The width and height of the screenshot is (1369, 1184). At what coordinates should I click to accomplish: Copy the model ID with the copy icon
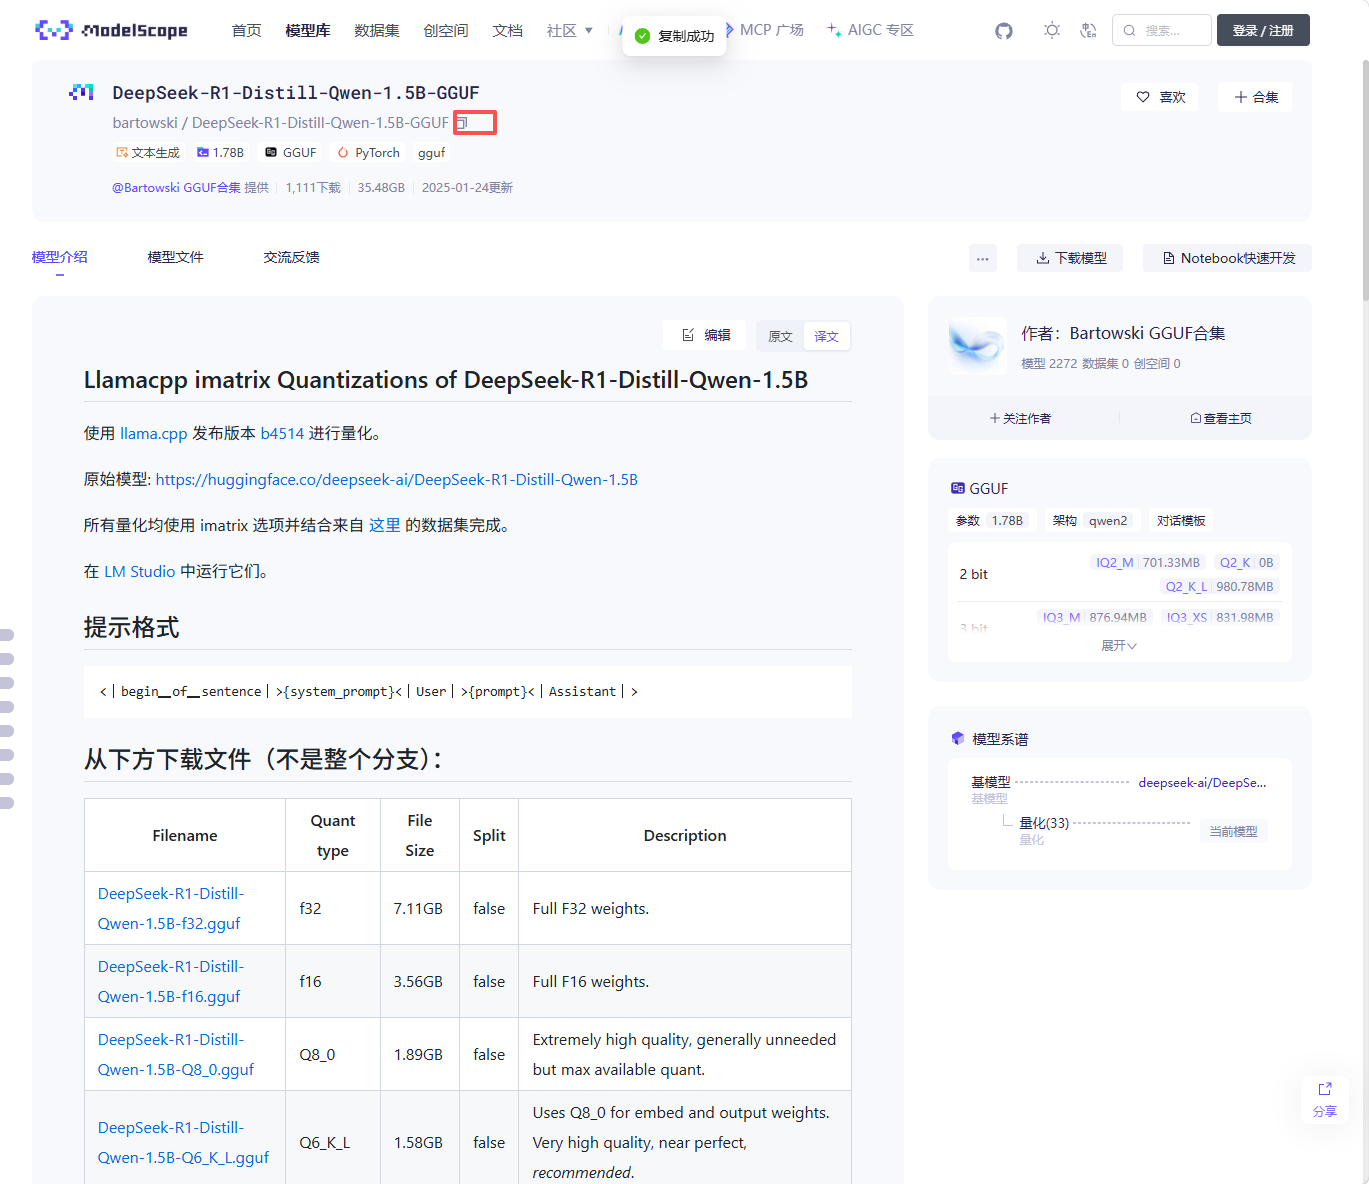[x=462, y=123]
